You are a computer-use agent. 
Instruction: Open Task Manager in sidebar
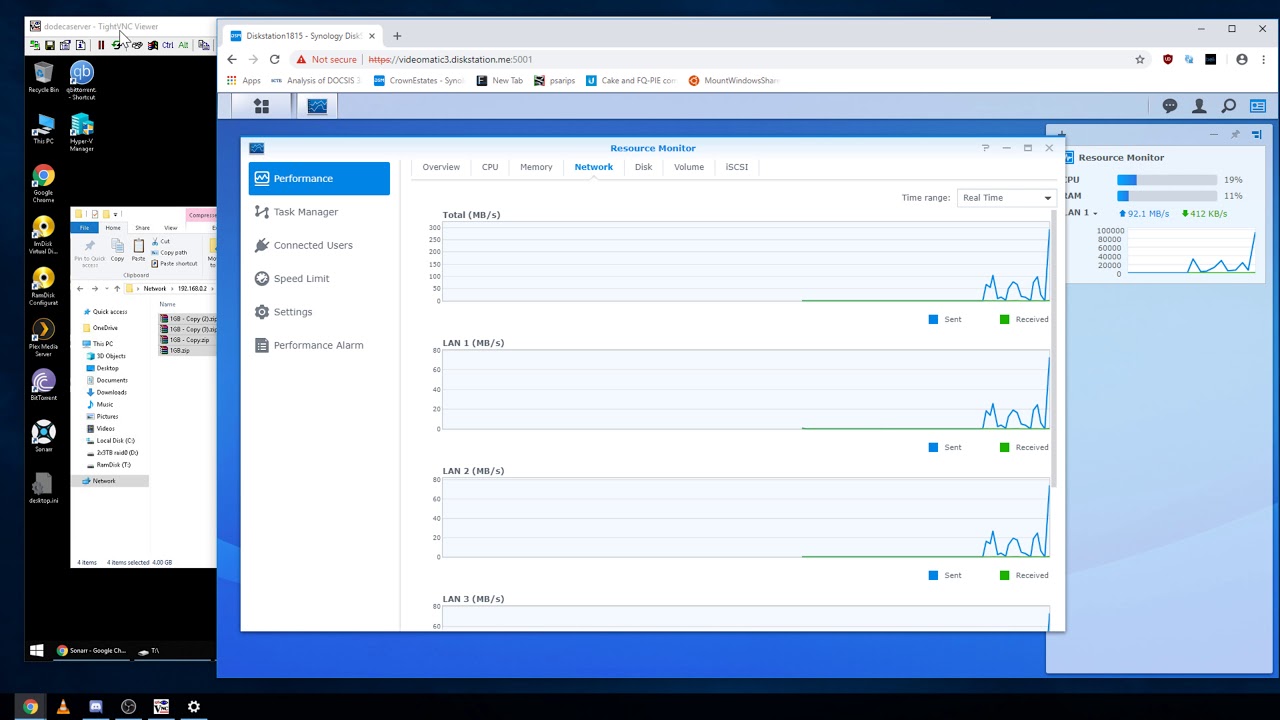coord(319,212)
